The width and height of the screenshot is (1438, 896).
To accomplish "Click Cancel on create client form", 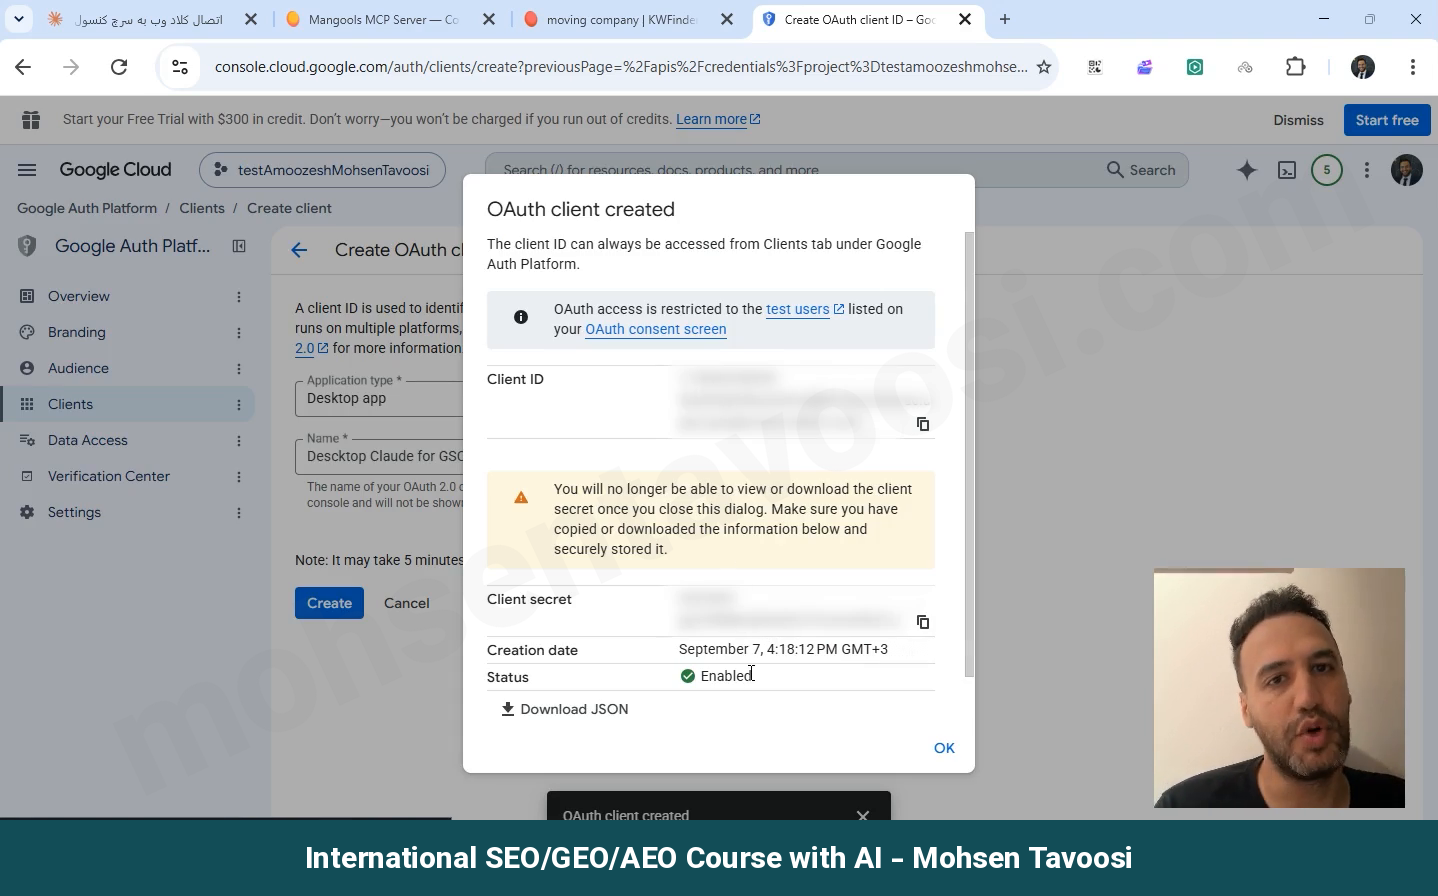I will pyautogui.click(x=407, y=603).
